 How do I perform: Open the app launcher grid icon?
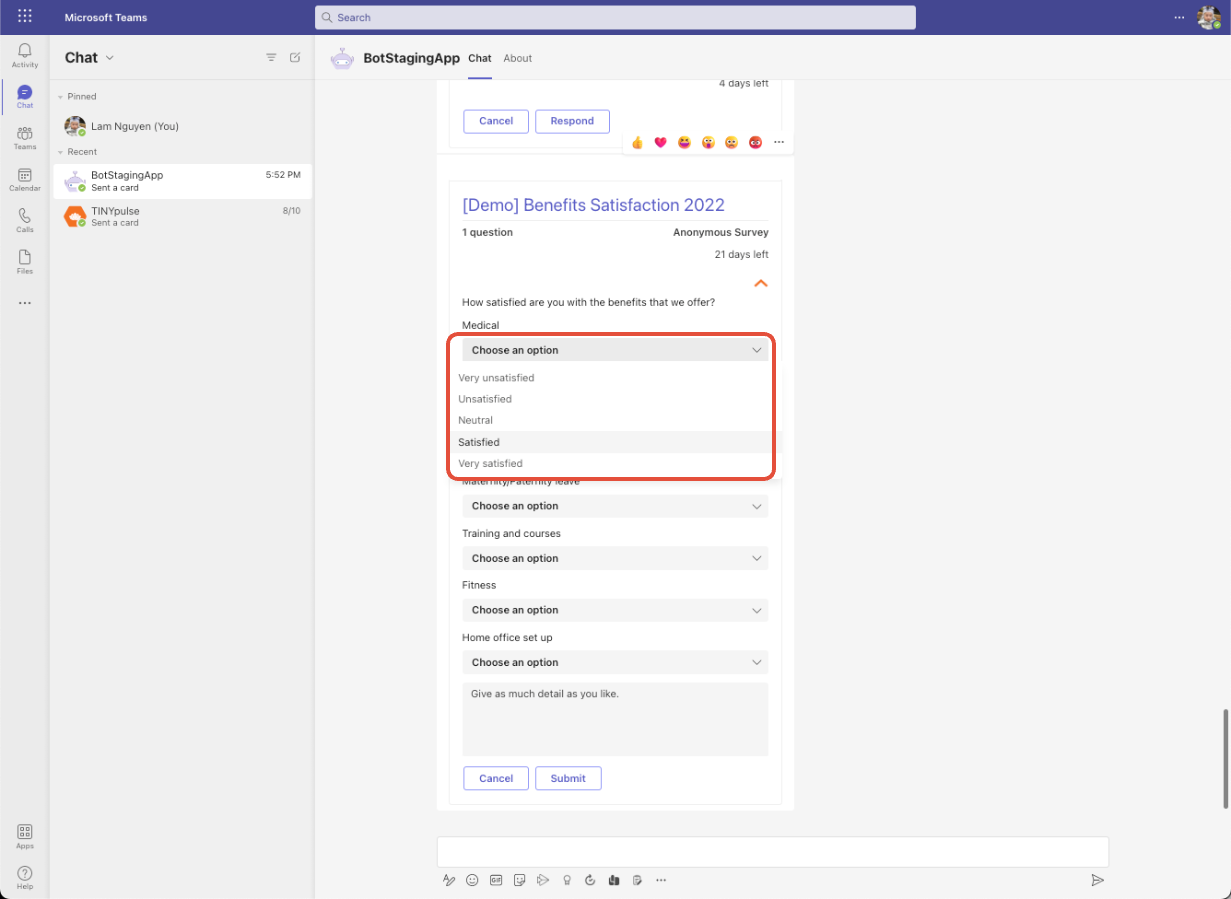coord(25,17)
